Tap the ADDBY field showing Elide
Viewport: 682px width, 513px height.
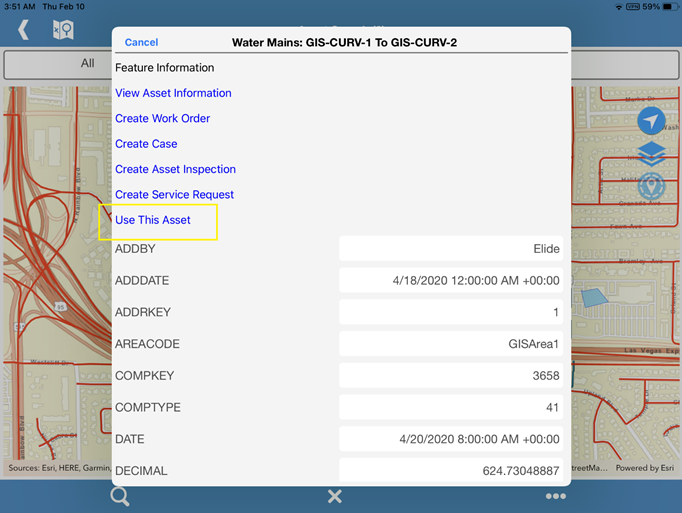(x=451, y=249)
